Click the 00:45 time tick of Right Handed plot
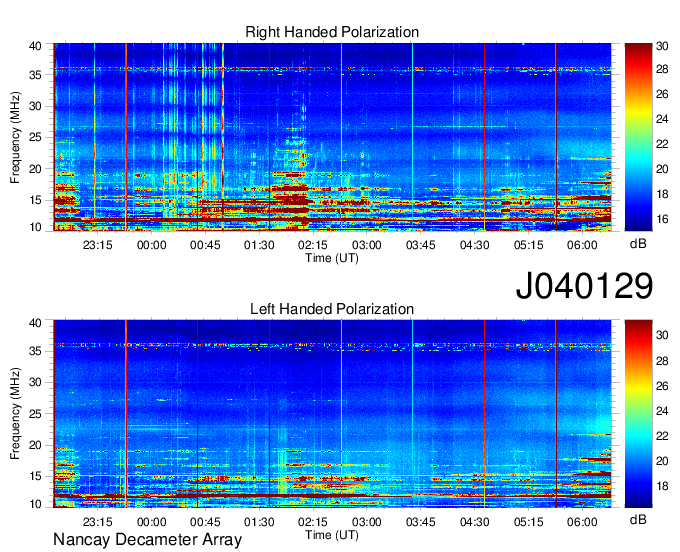Viewport: 680px width, 552px height. point(205,245)
